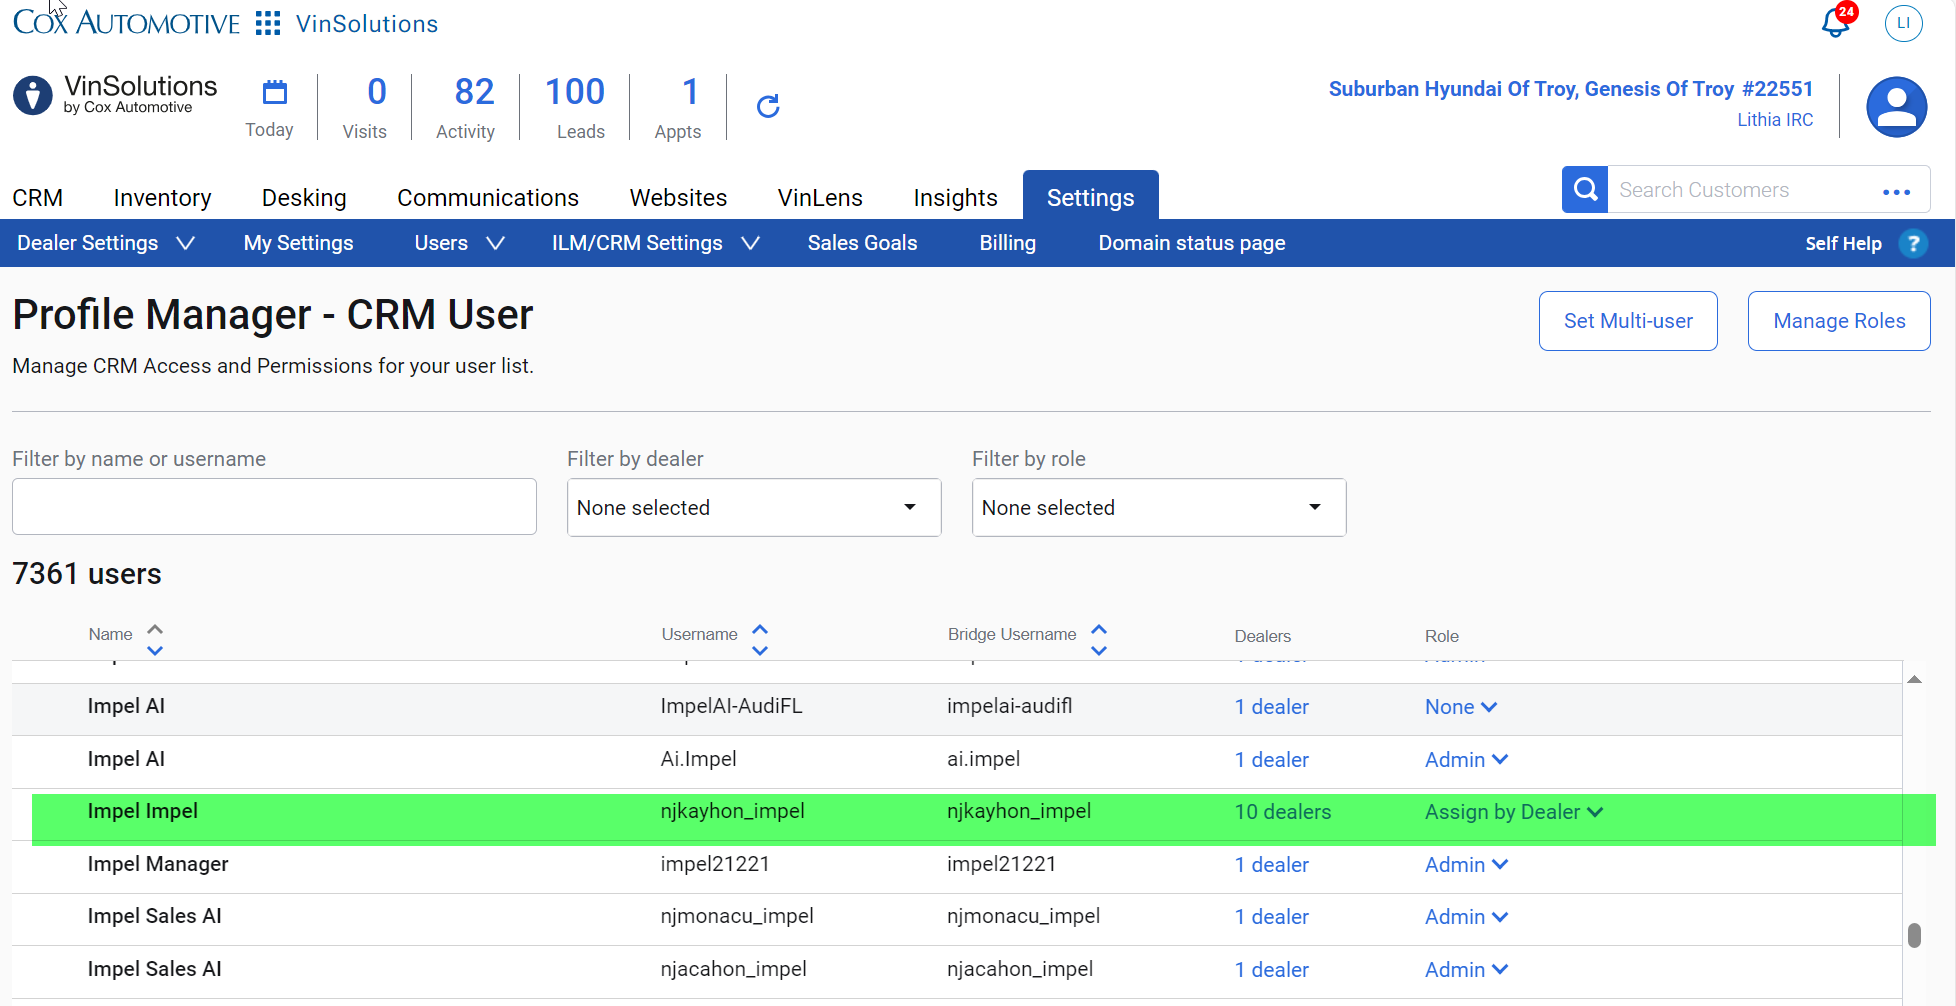Open Admin role dropdown for njacahon_impel

pos(1466,970)
